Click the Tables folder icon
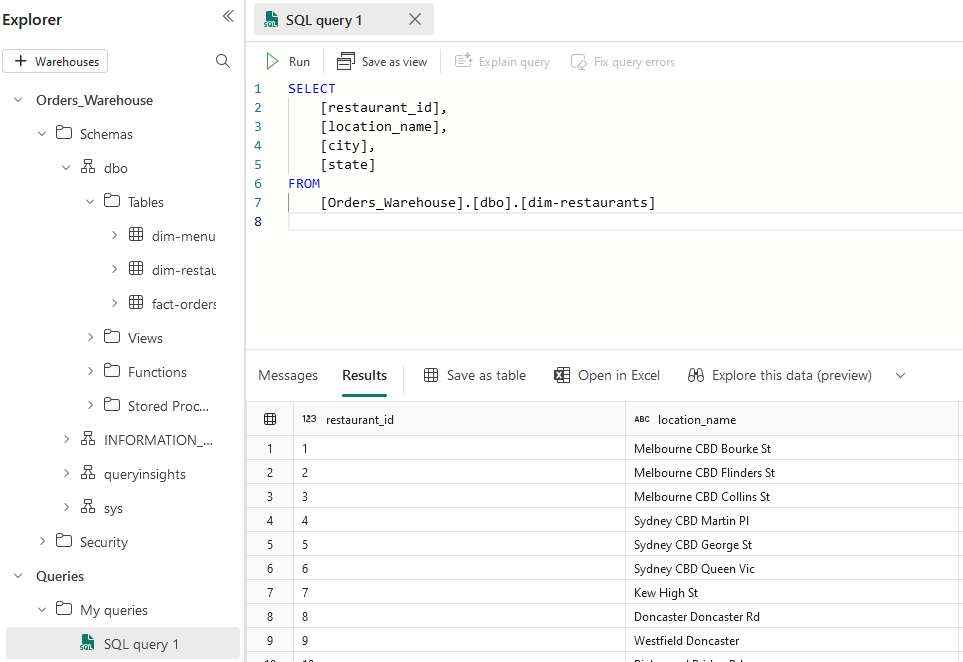Image resolution: width=963 pixels, height=662 pixels. pos(112,201)
